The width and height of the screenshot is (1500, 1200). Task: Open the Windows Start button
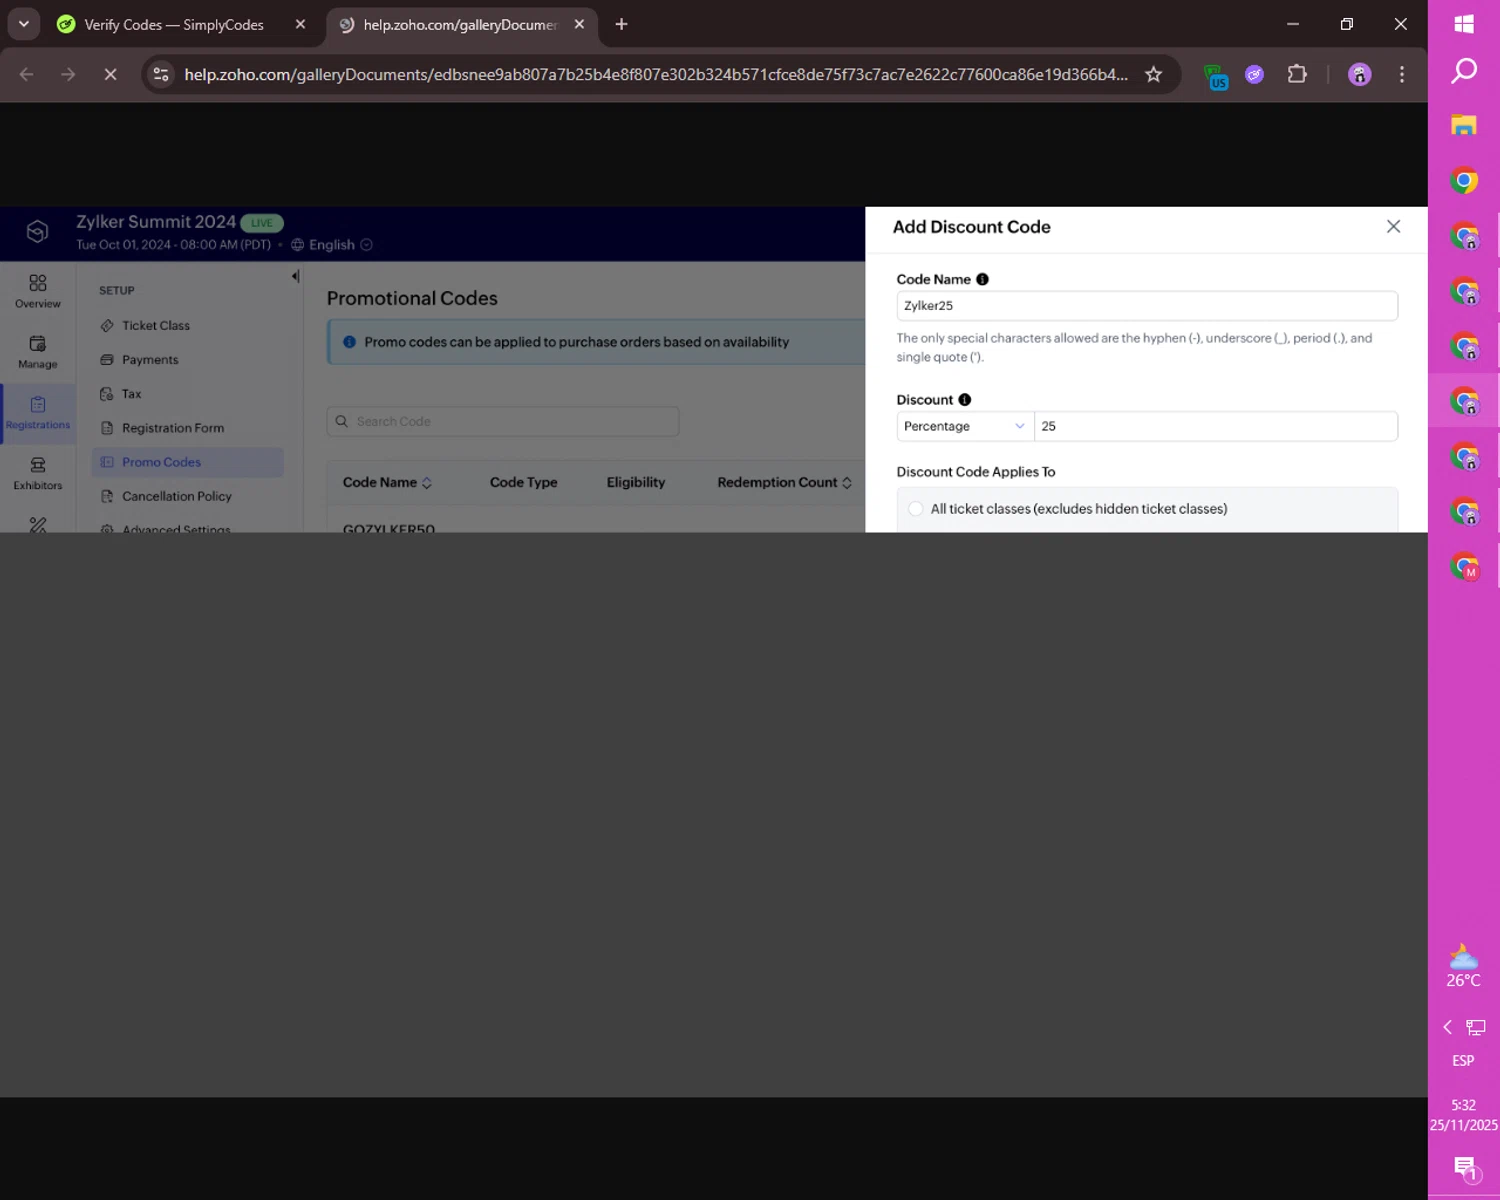pyautogui.click(x=1464, y=23)
